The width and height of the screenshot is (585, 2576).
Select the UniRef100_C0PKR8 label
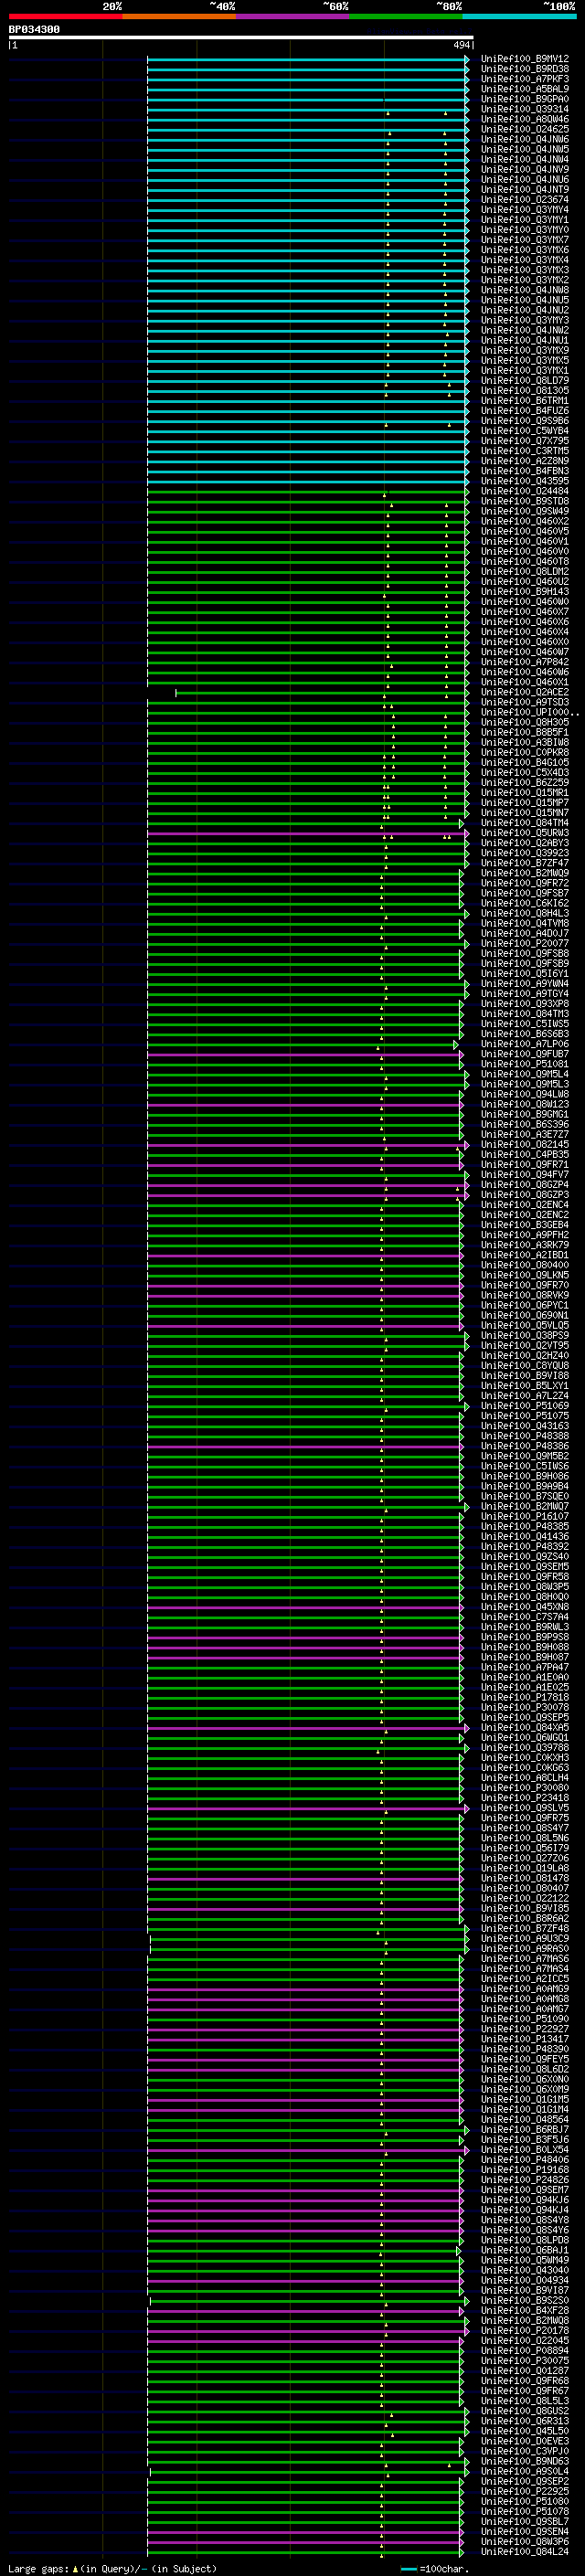tap(525, 752)
